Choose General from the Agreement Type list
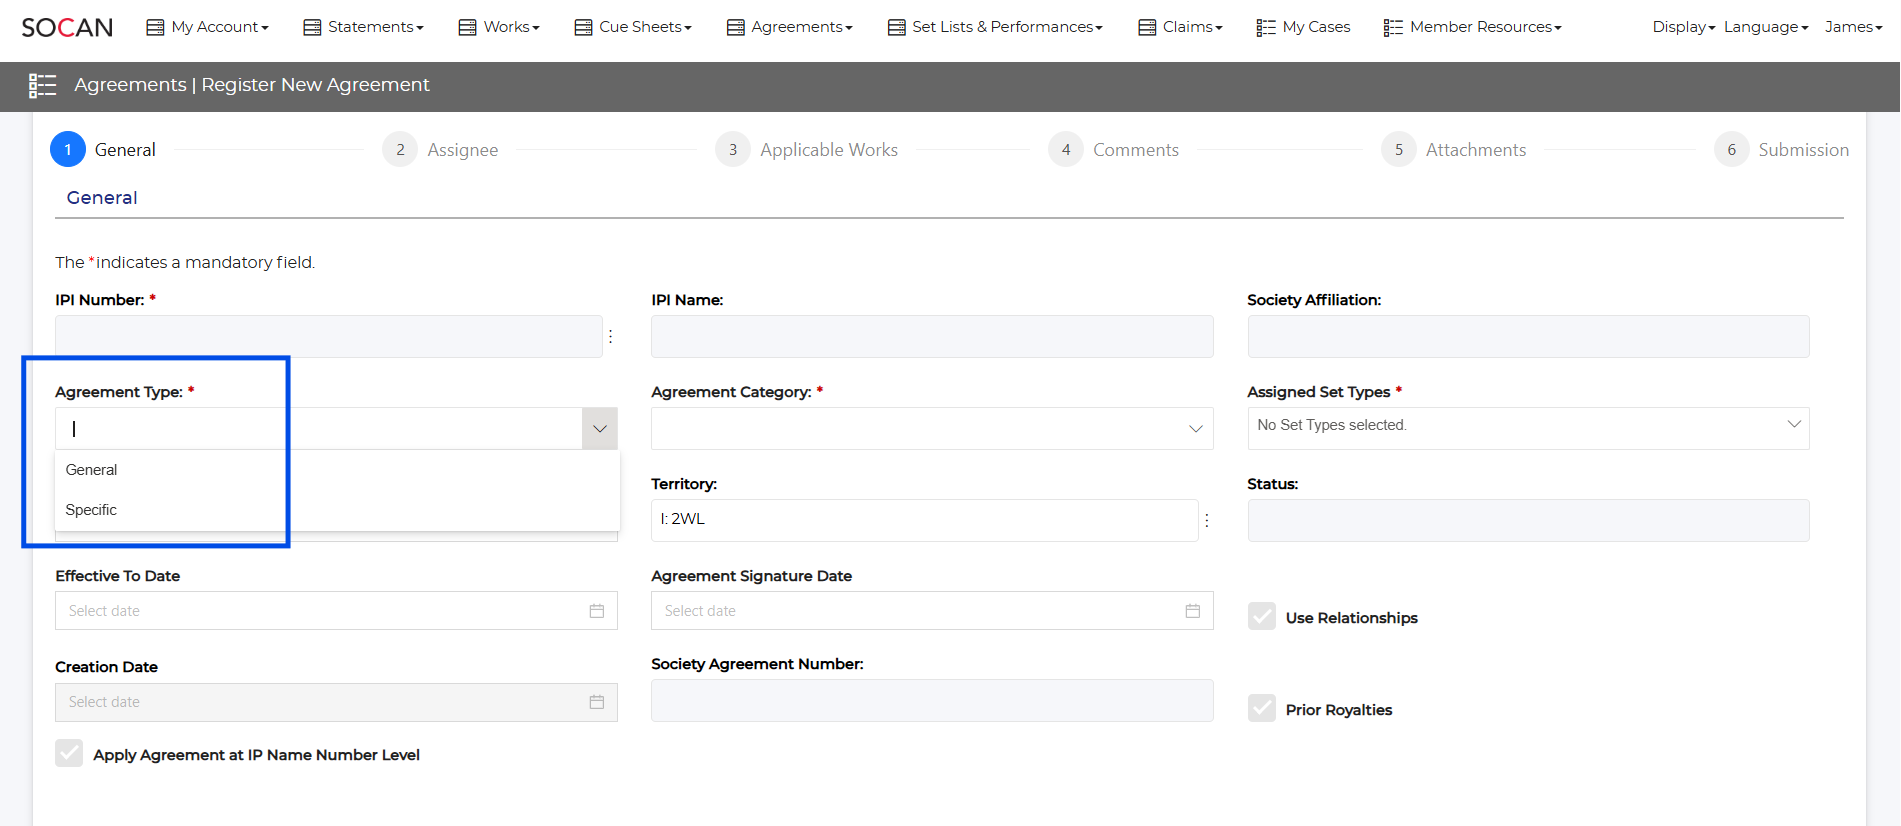The image size is (1901, 826). pos(91,470)
